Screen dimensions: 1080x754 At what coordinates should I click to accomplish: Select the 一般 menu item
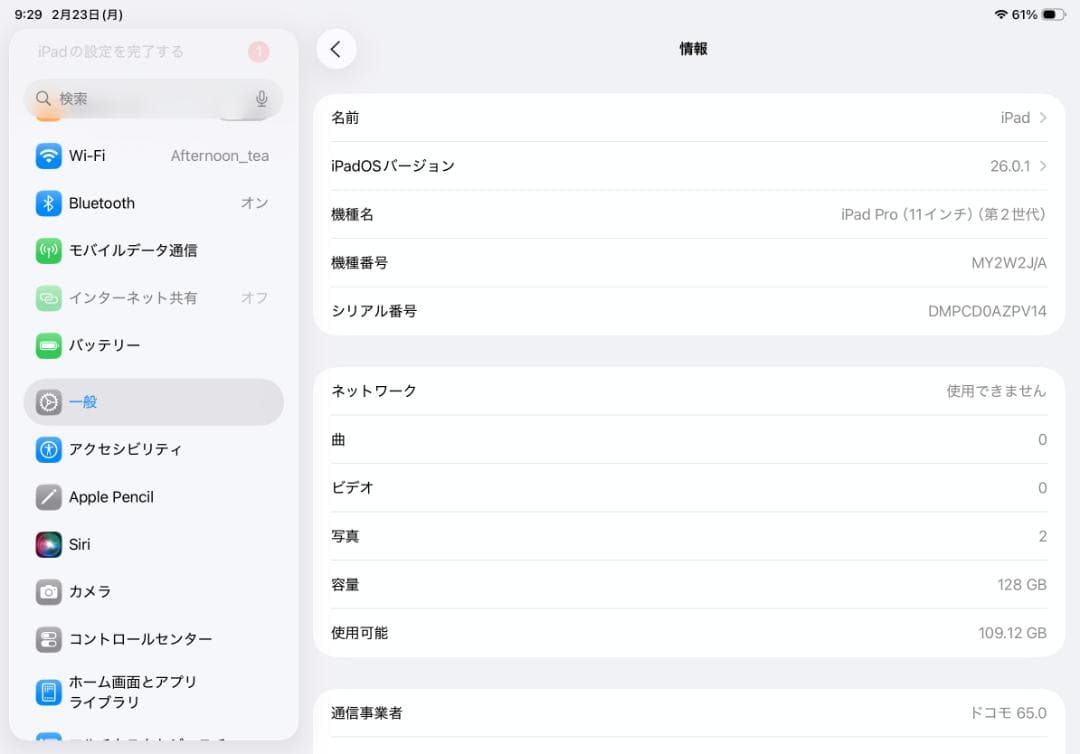tap(154, 402)
